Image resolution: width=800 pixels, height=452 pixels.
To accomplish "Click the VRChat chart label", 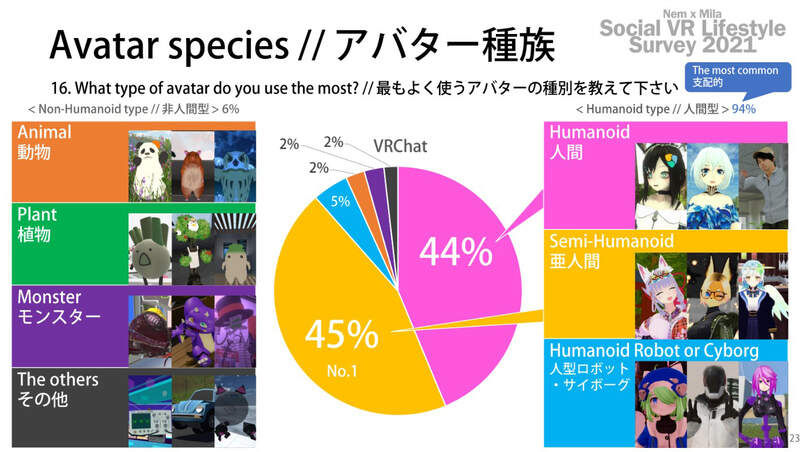I will 396,147.
